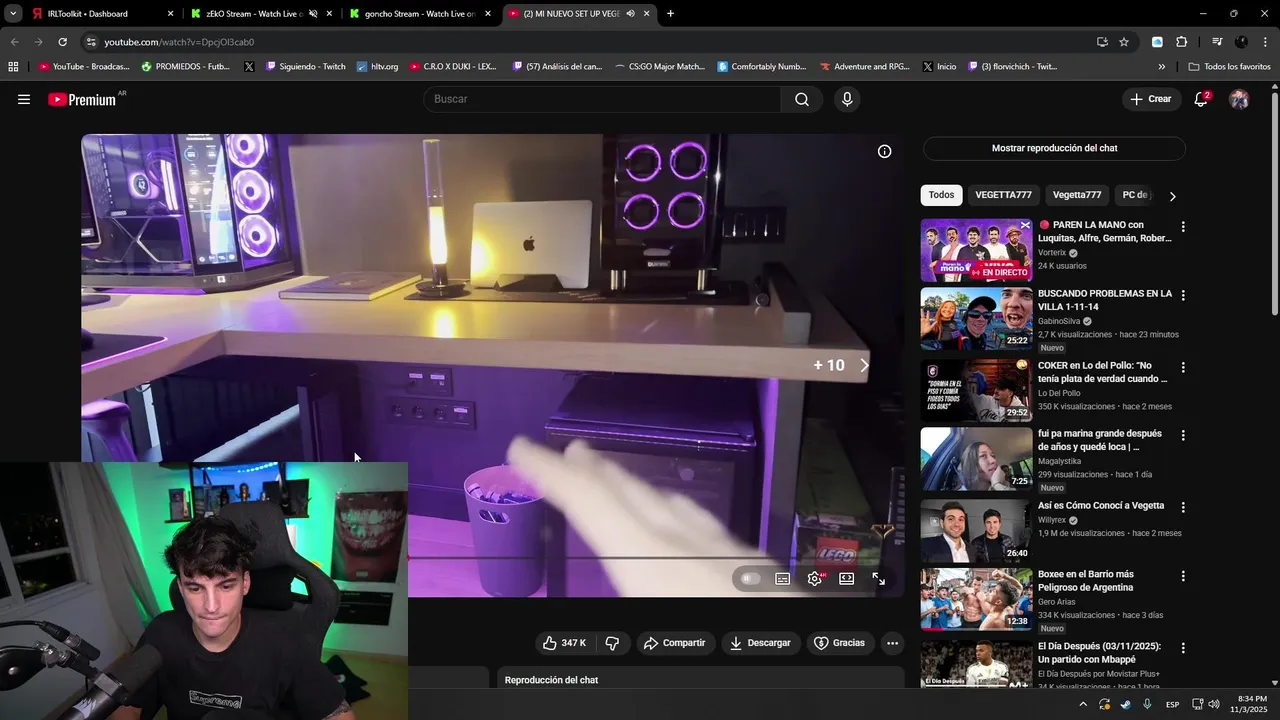
Task: Install app icon in address bar
Action: (1102, 42)
